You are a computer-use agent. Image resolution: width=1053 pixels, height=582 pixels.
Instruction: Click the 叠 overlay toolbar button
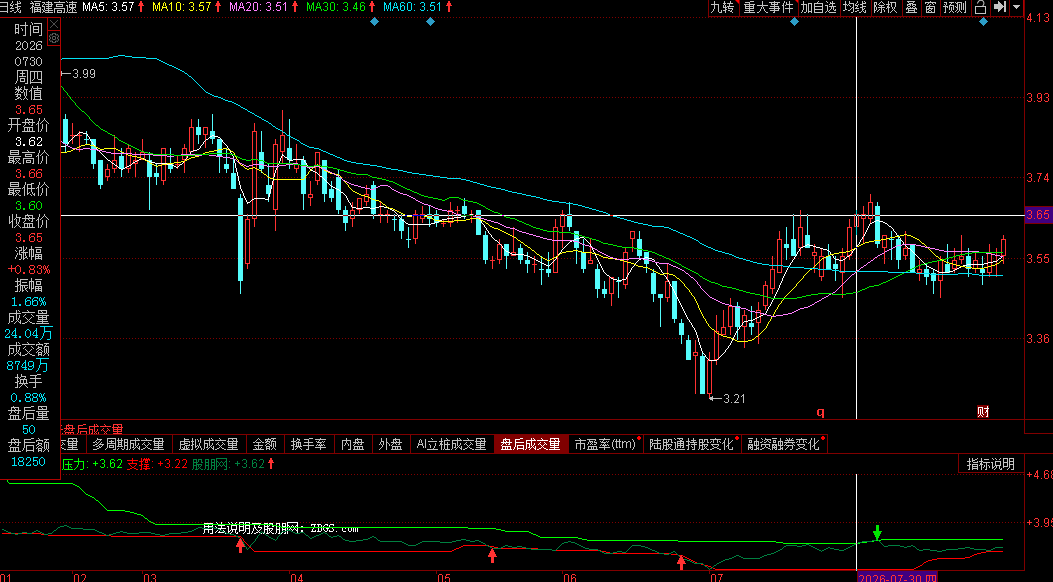pyautogui.click(x=911, y=7)
